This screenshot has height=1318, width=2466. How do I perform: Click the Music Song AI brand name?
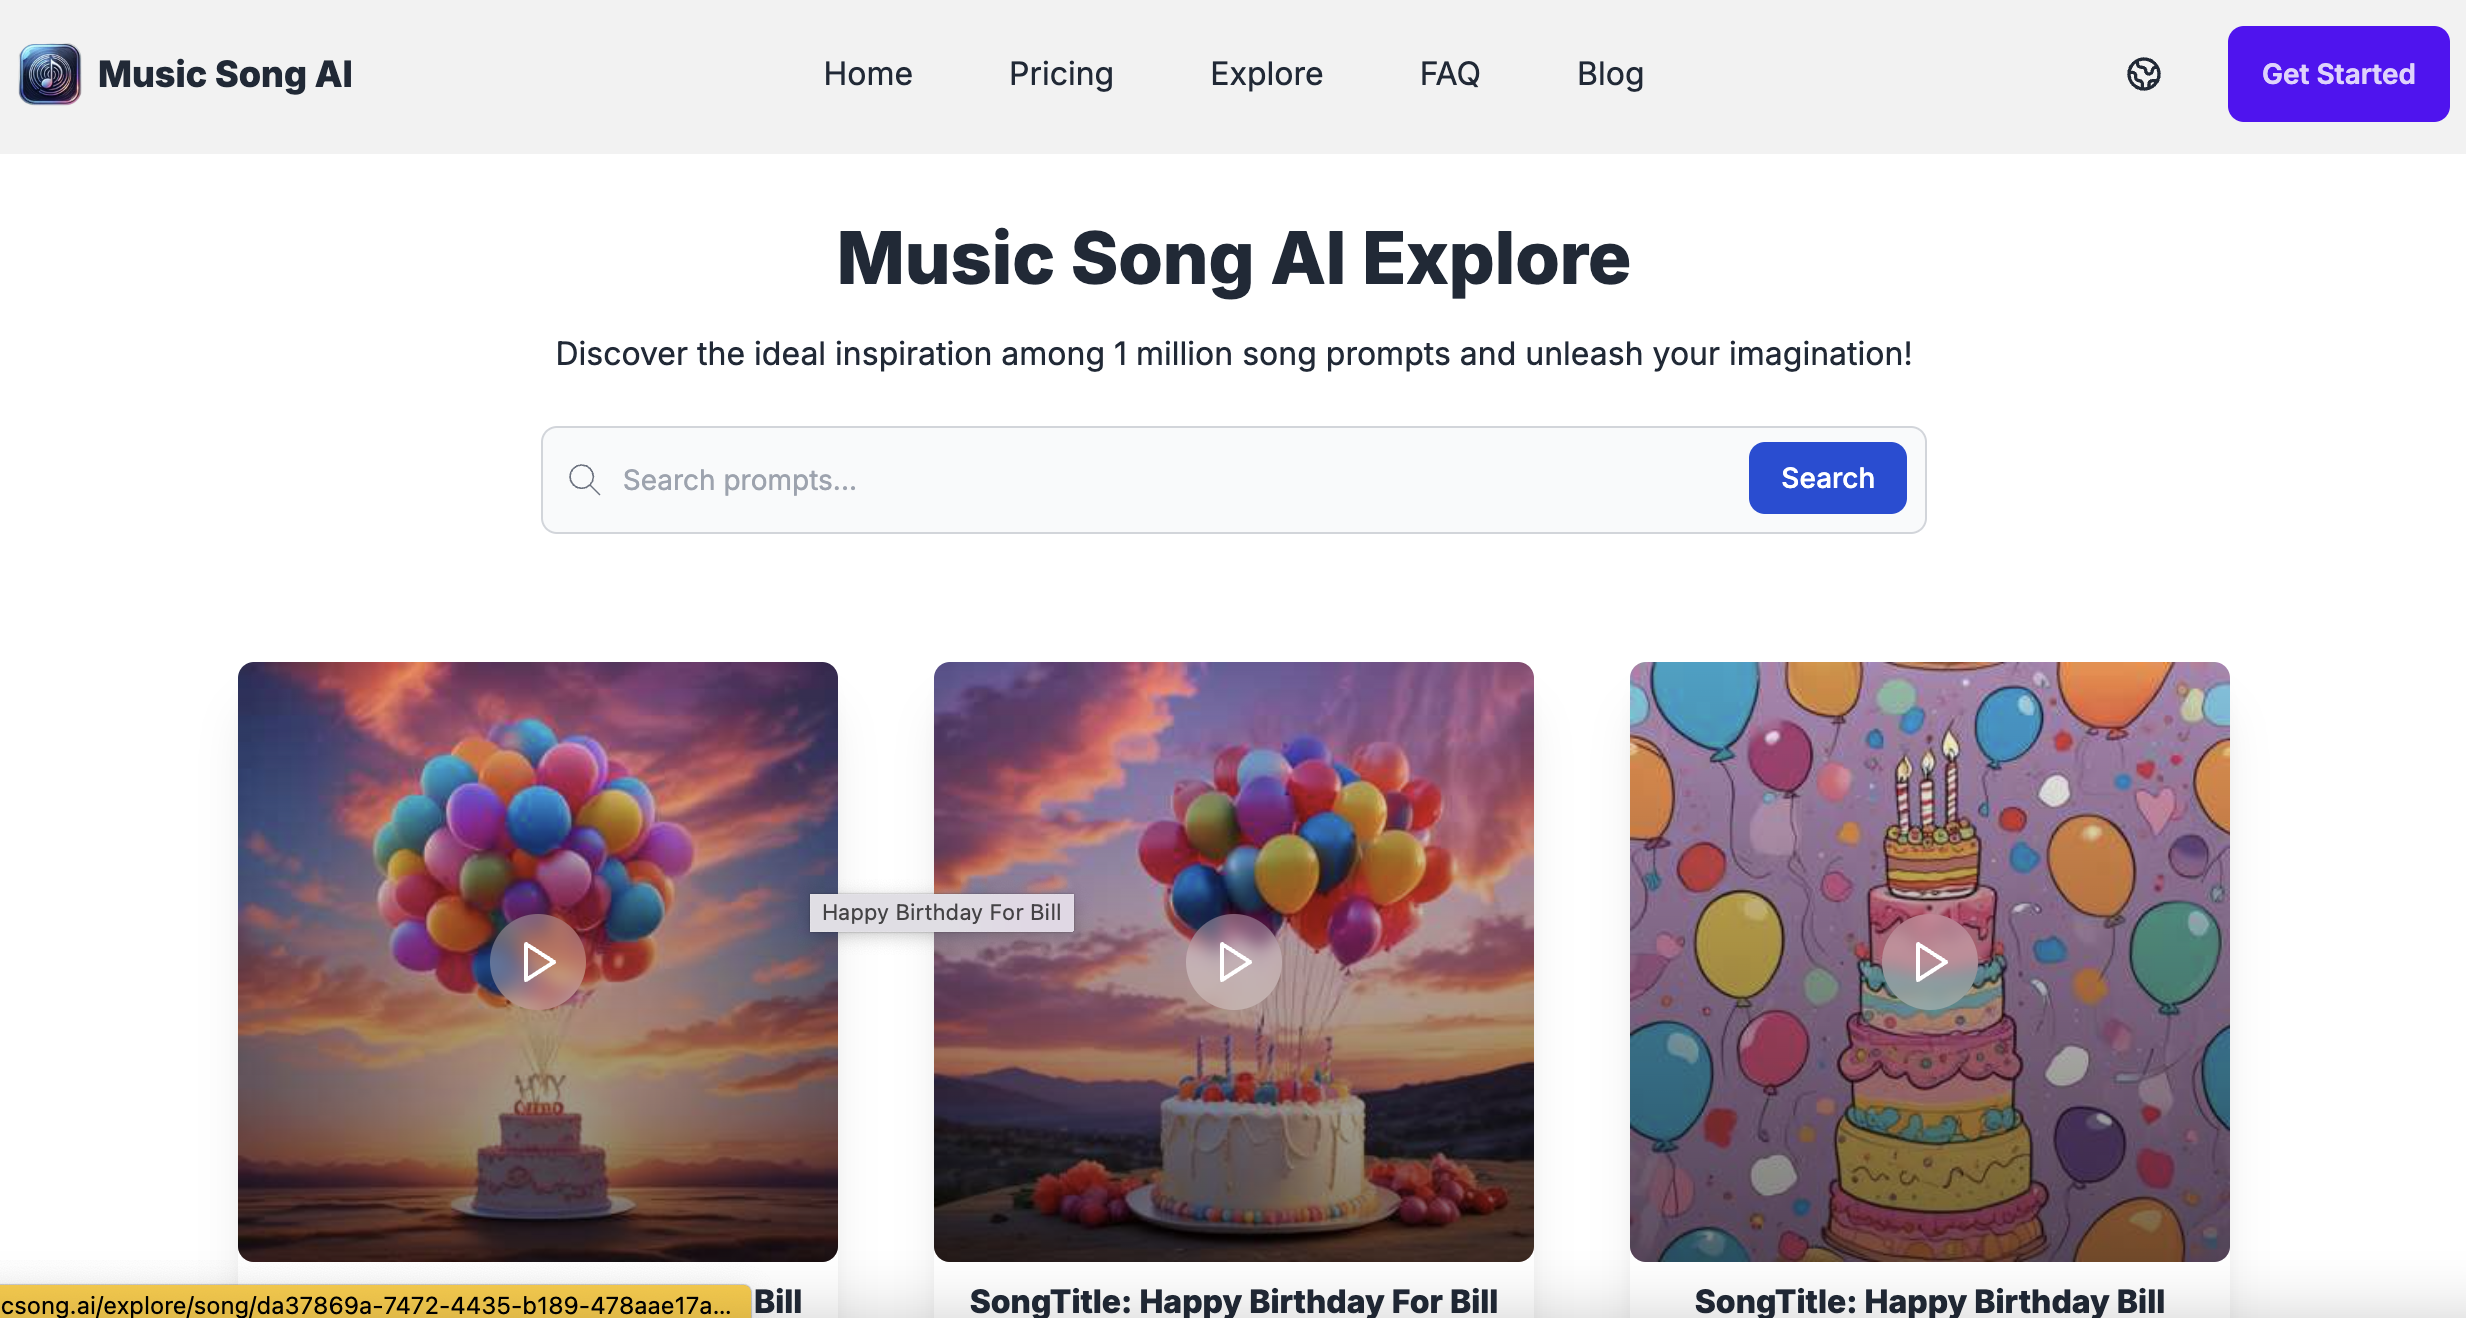tap(225, 74)
